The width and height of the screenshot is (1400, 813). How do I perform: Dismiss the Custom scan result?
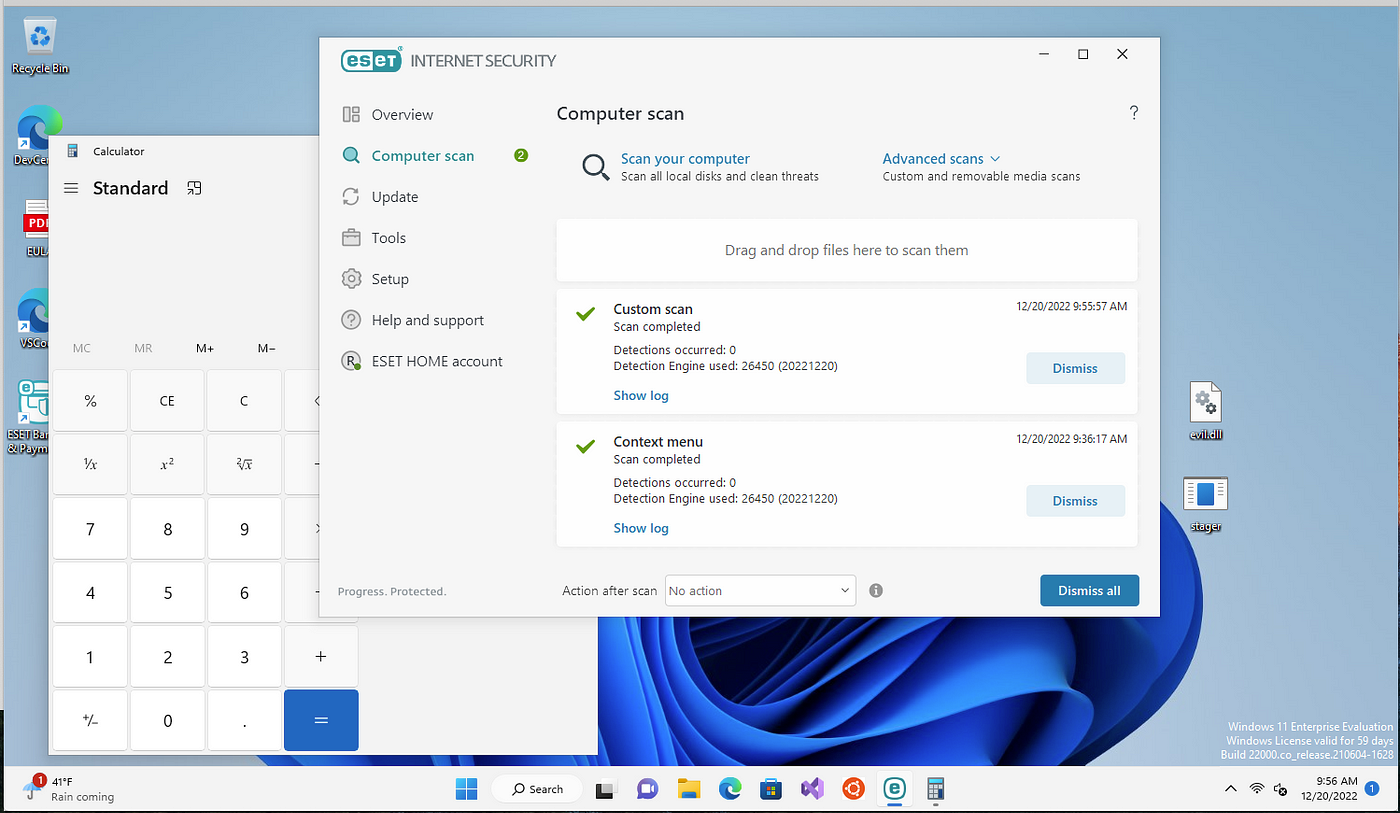(x=1075, y=368)
